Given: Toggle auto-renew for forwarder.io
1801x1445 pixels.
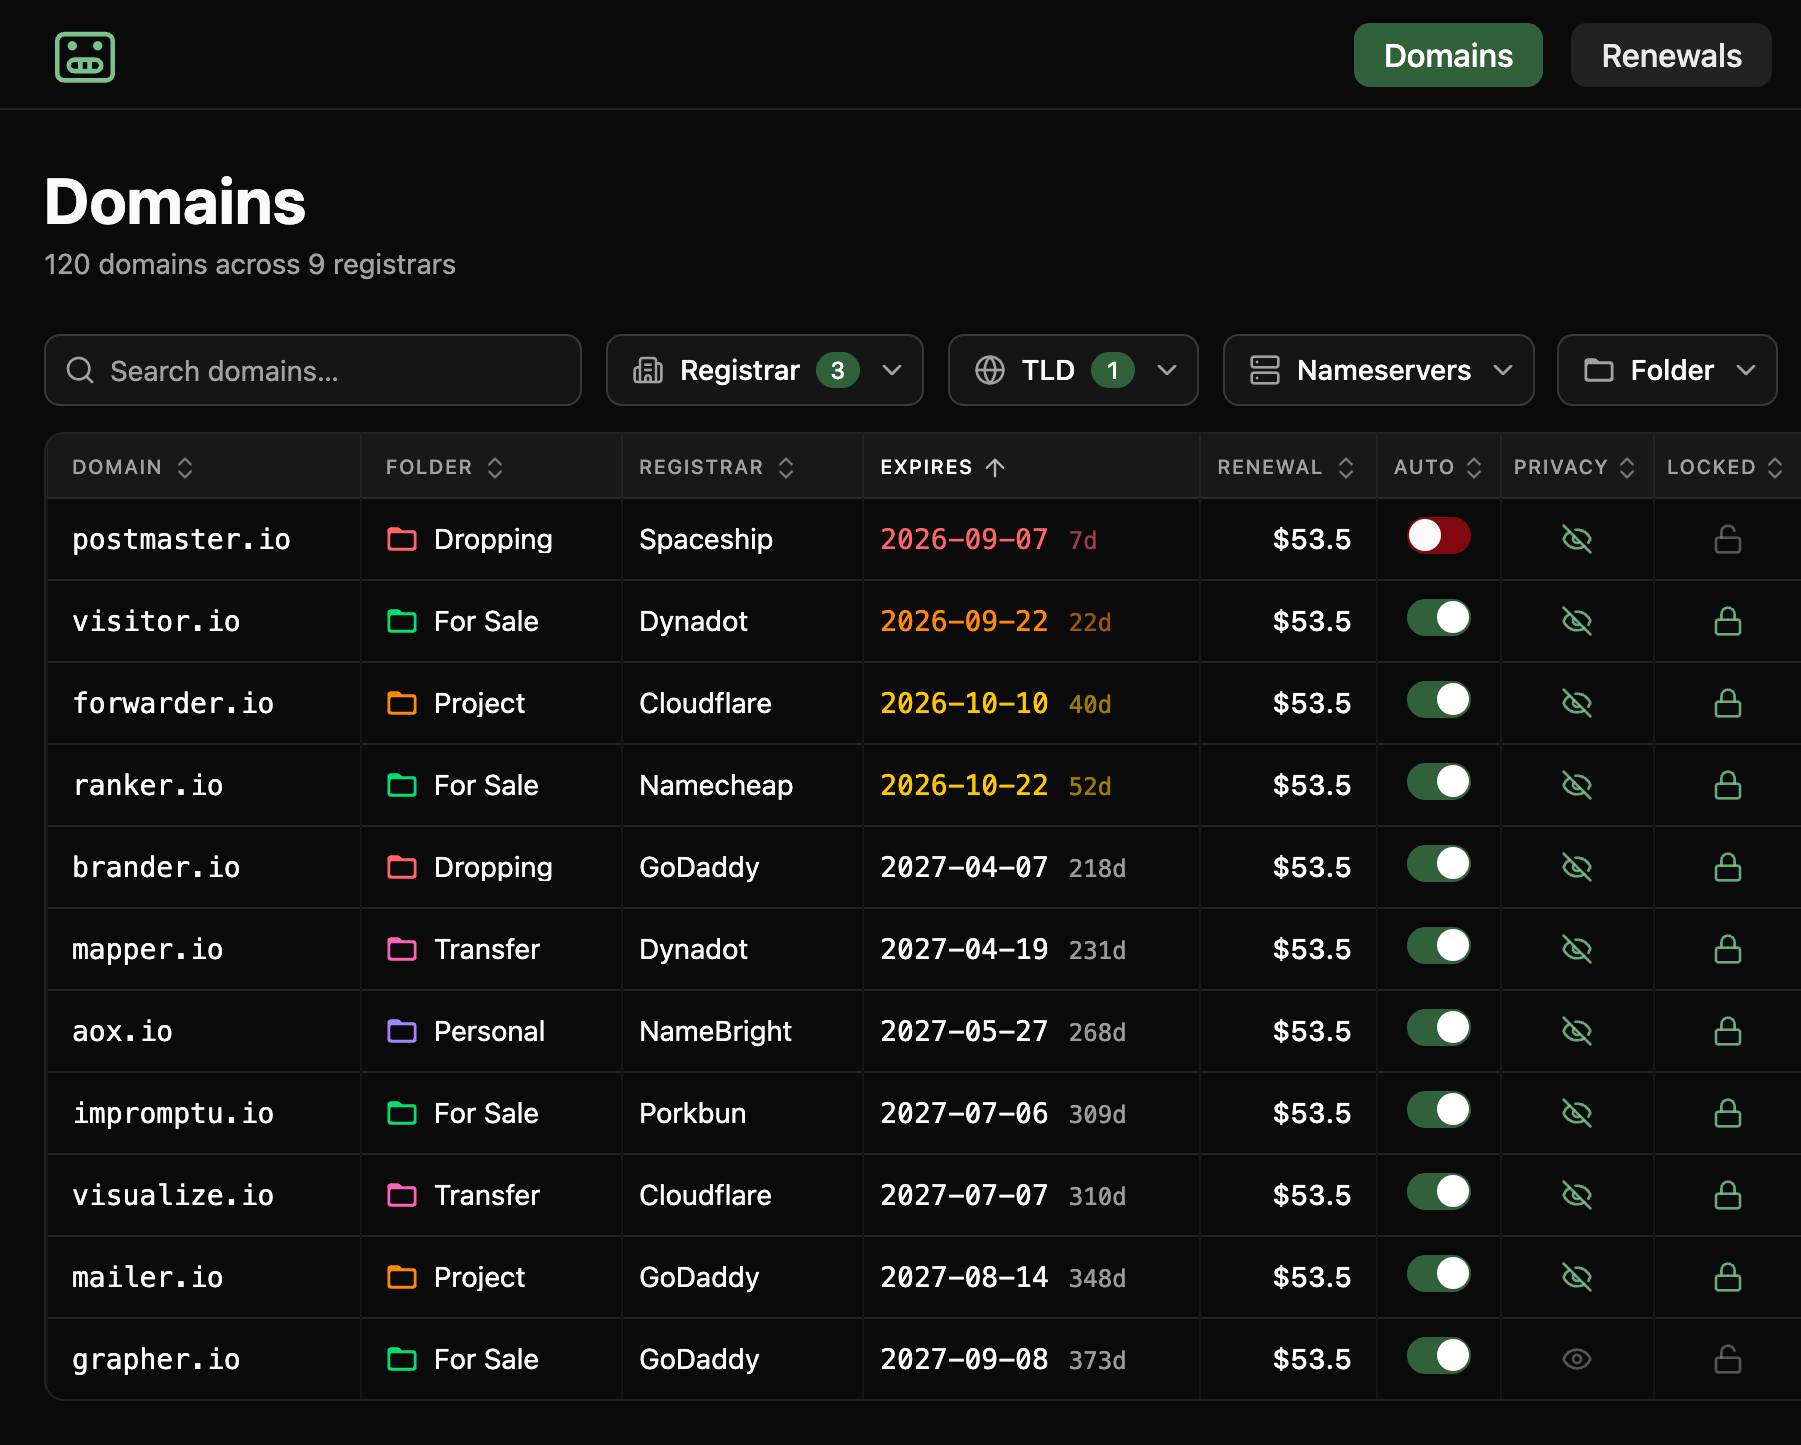Looking at the screenshot, I should pos(1439,700).
